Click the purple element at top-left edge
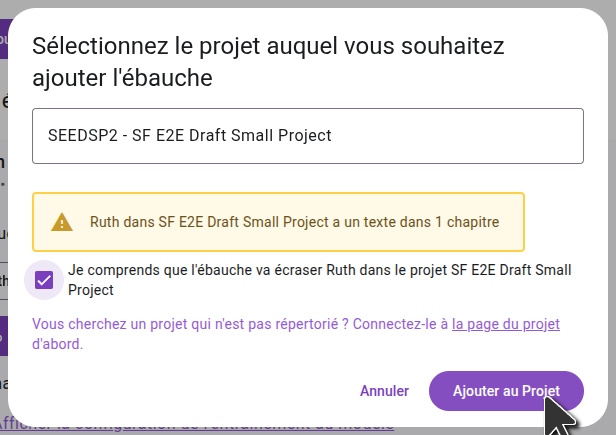 4,40
